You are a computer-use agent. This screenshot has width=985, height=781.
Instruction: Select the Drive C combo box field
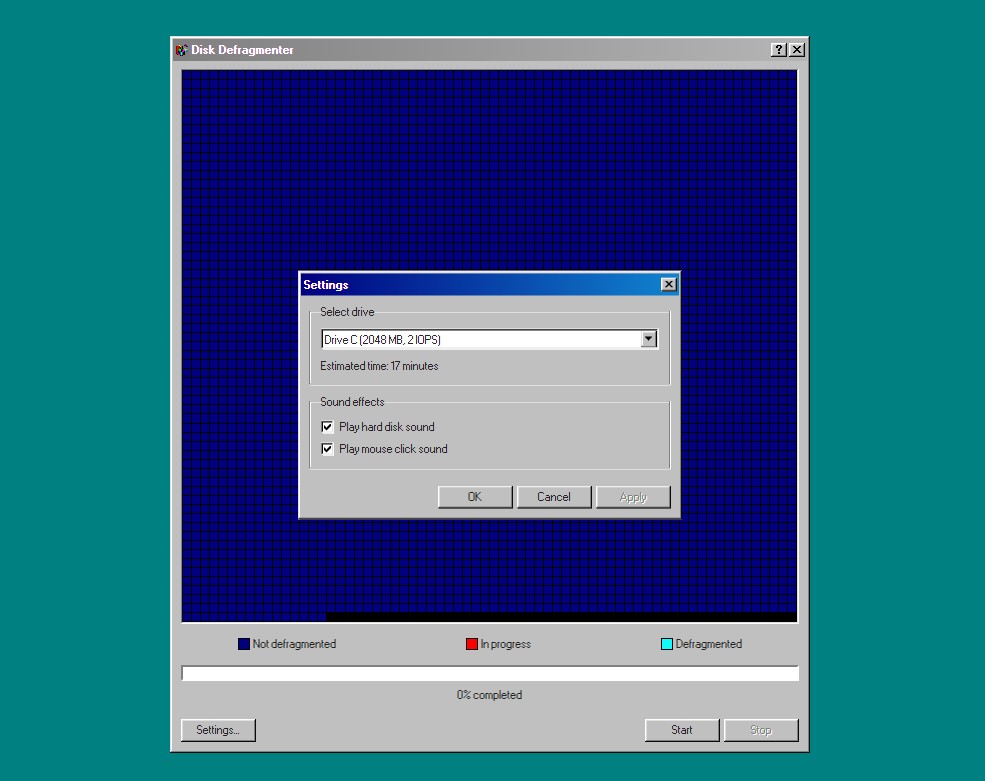480,339
